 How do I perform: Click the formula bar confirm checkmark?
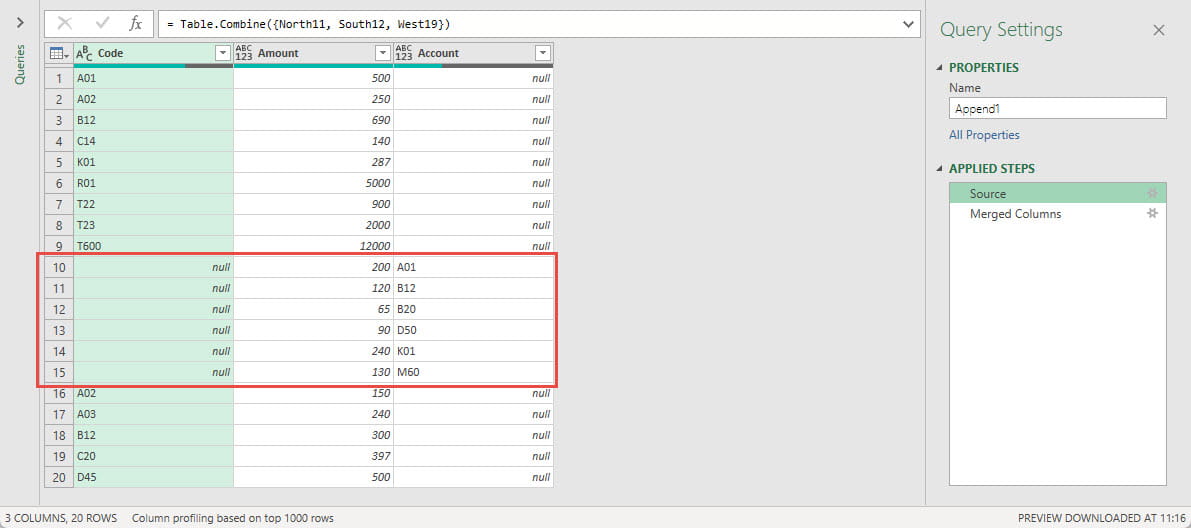tap(101, 24)
